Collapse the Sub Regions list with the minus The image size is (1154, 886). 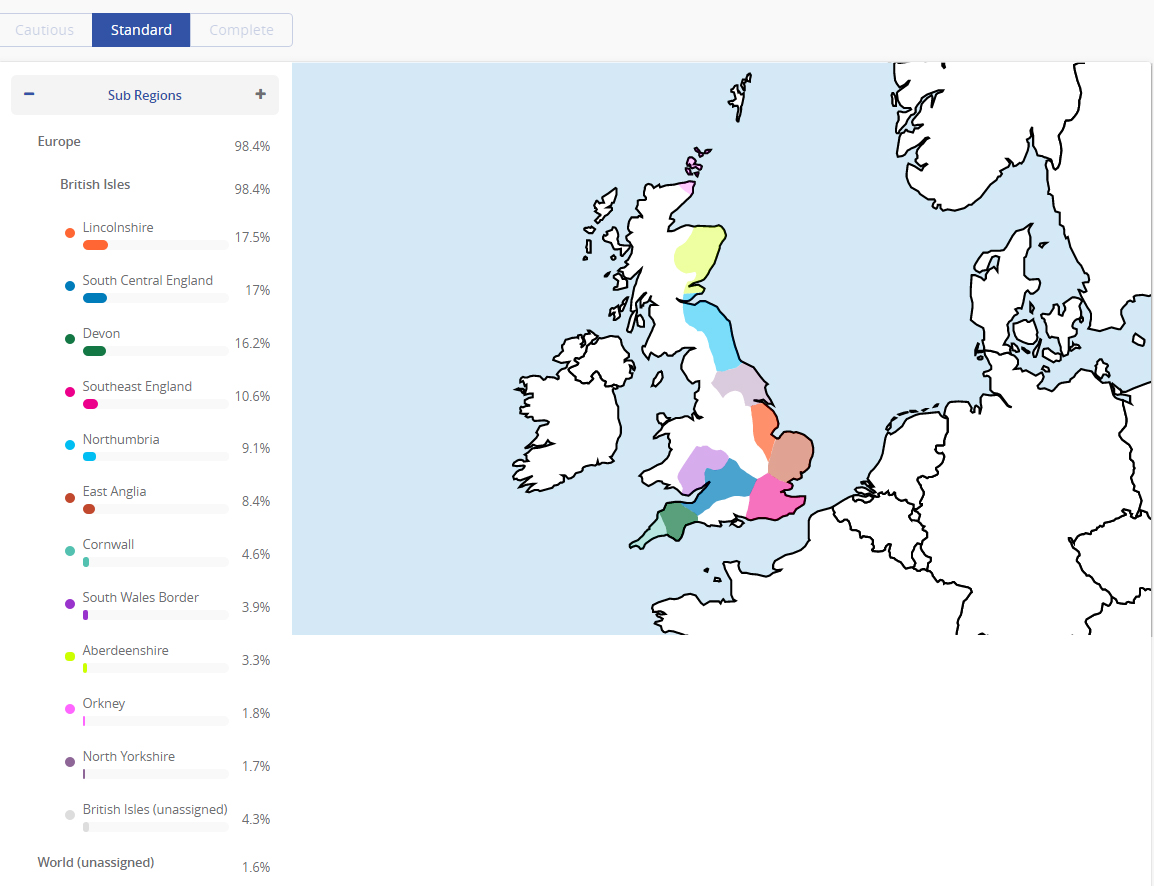[29, 94]
